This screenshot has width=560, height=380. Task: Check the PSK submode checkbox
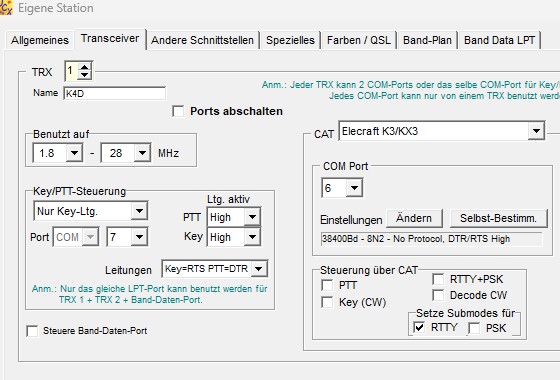474,328
